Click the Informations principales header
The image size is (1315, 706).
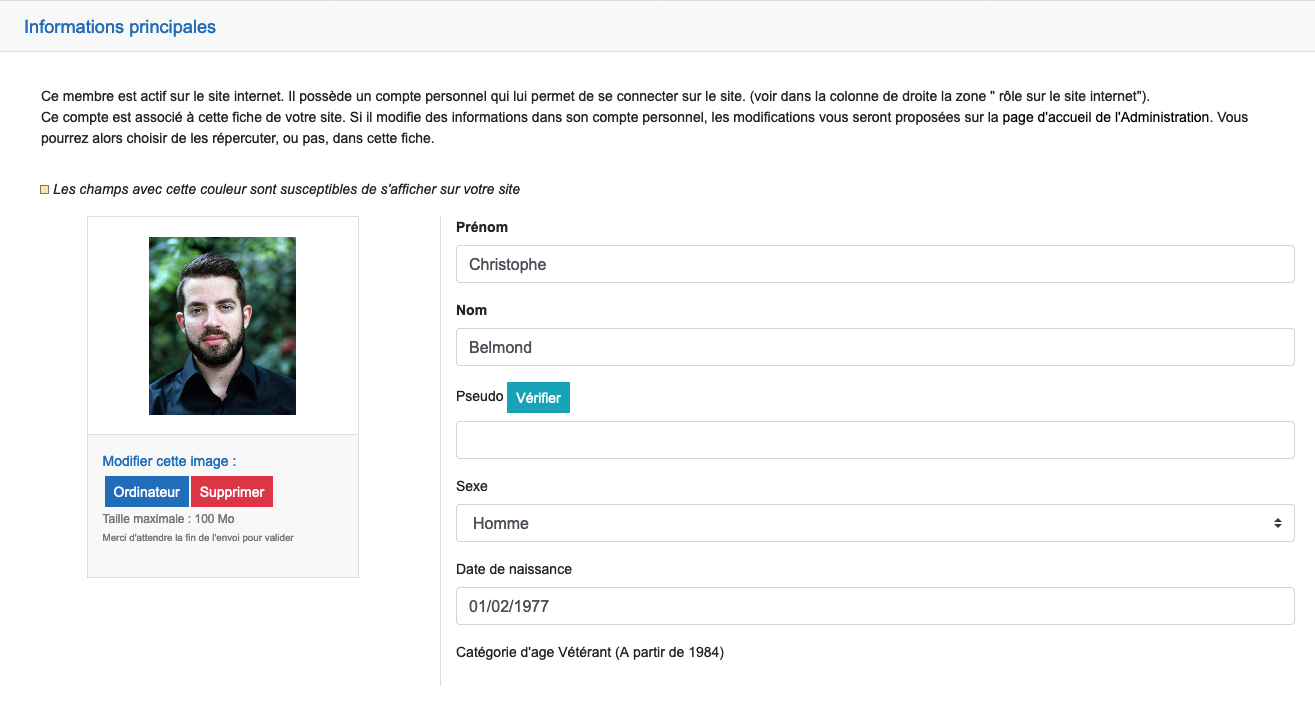pyautogui.click(x=120, y=27)
